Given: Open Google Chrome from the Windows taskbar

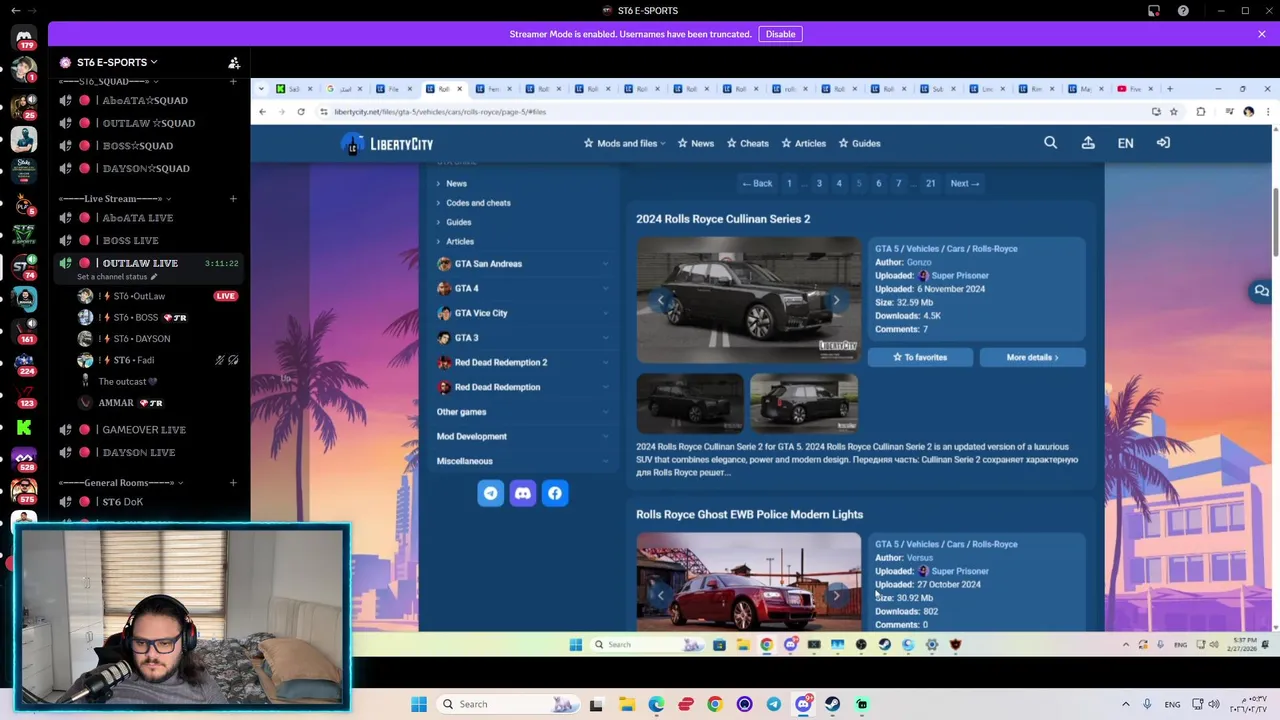Looking at the screenshot, I should (715, 704).
